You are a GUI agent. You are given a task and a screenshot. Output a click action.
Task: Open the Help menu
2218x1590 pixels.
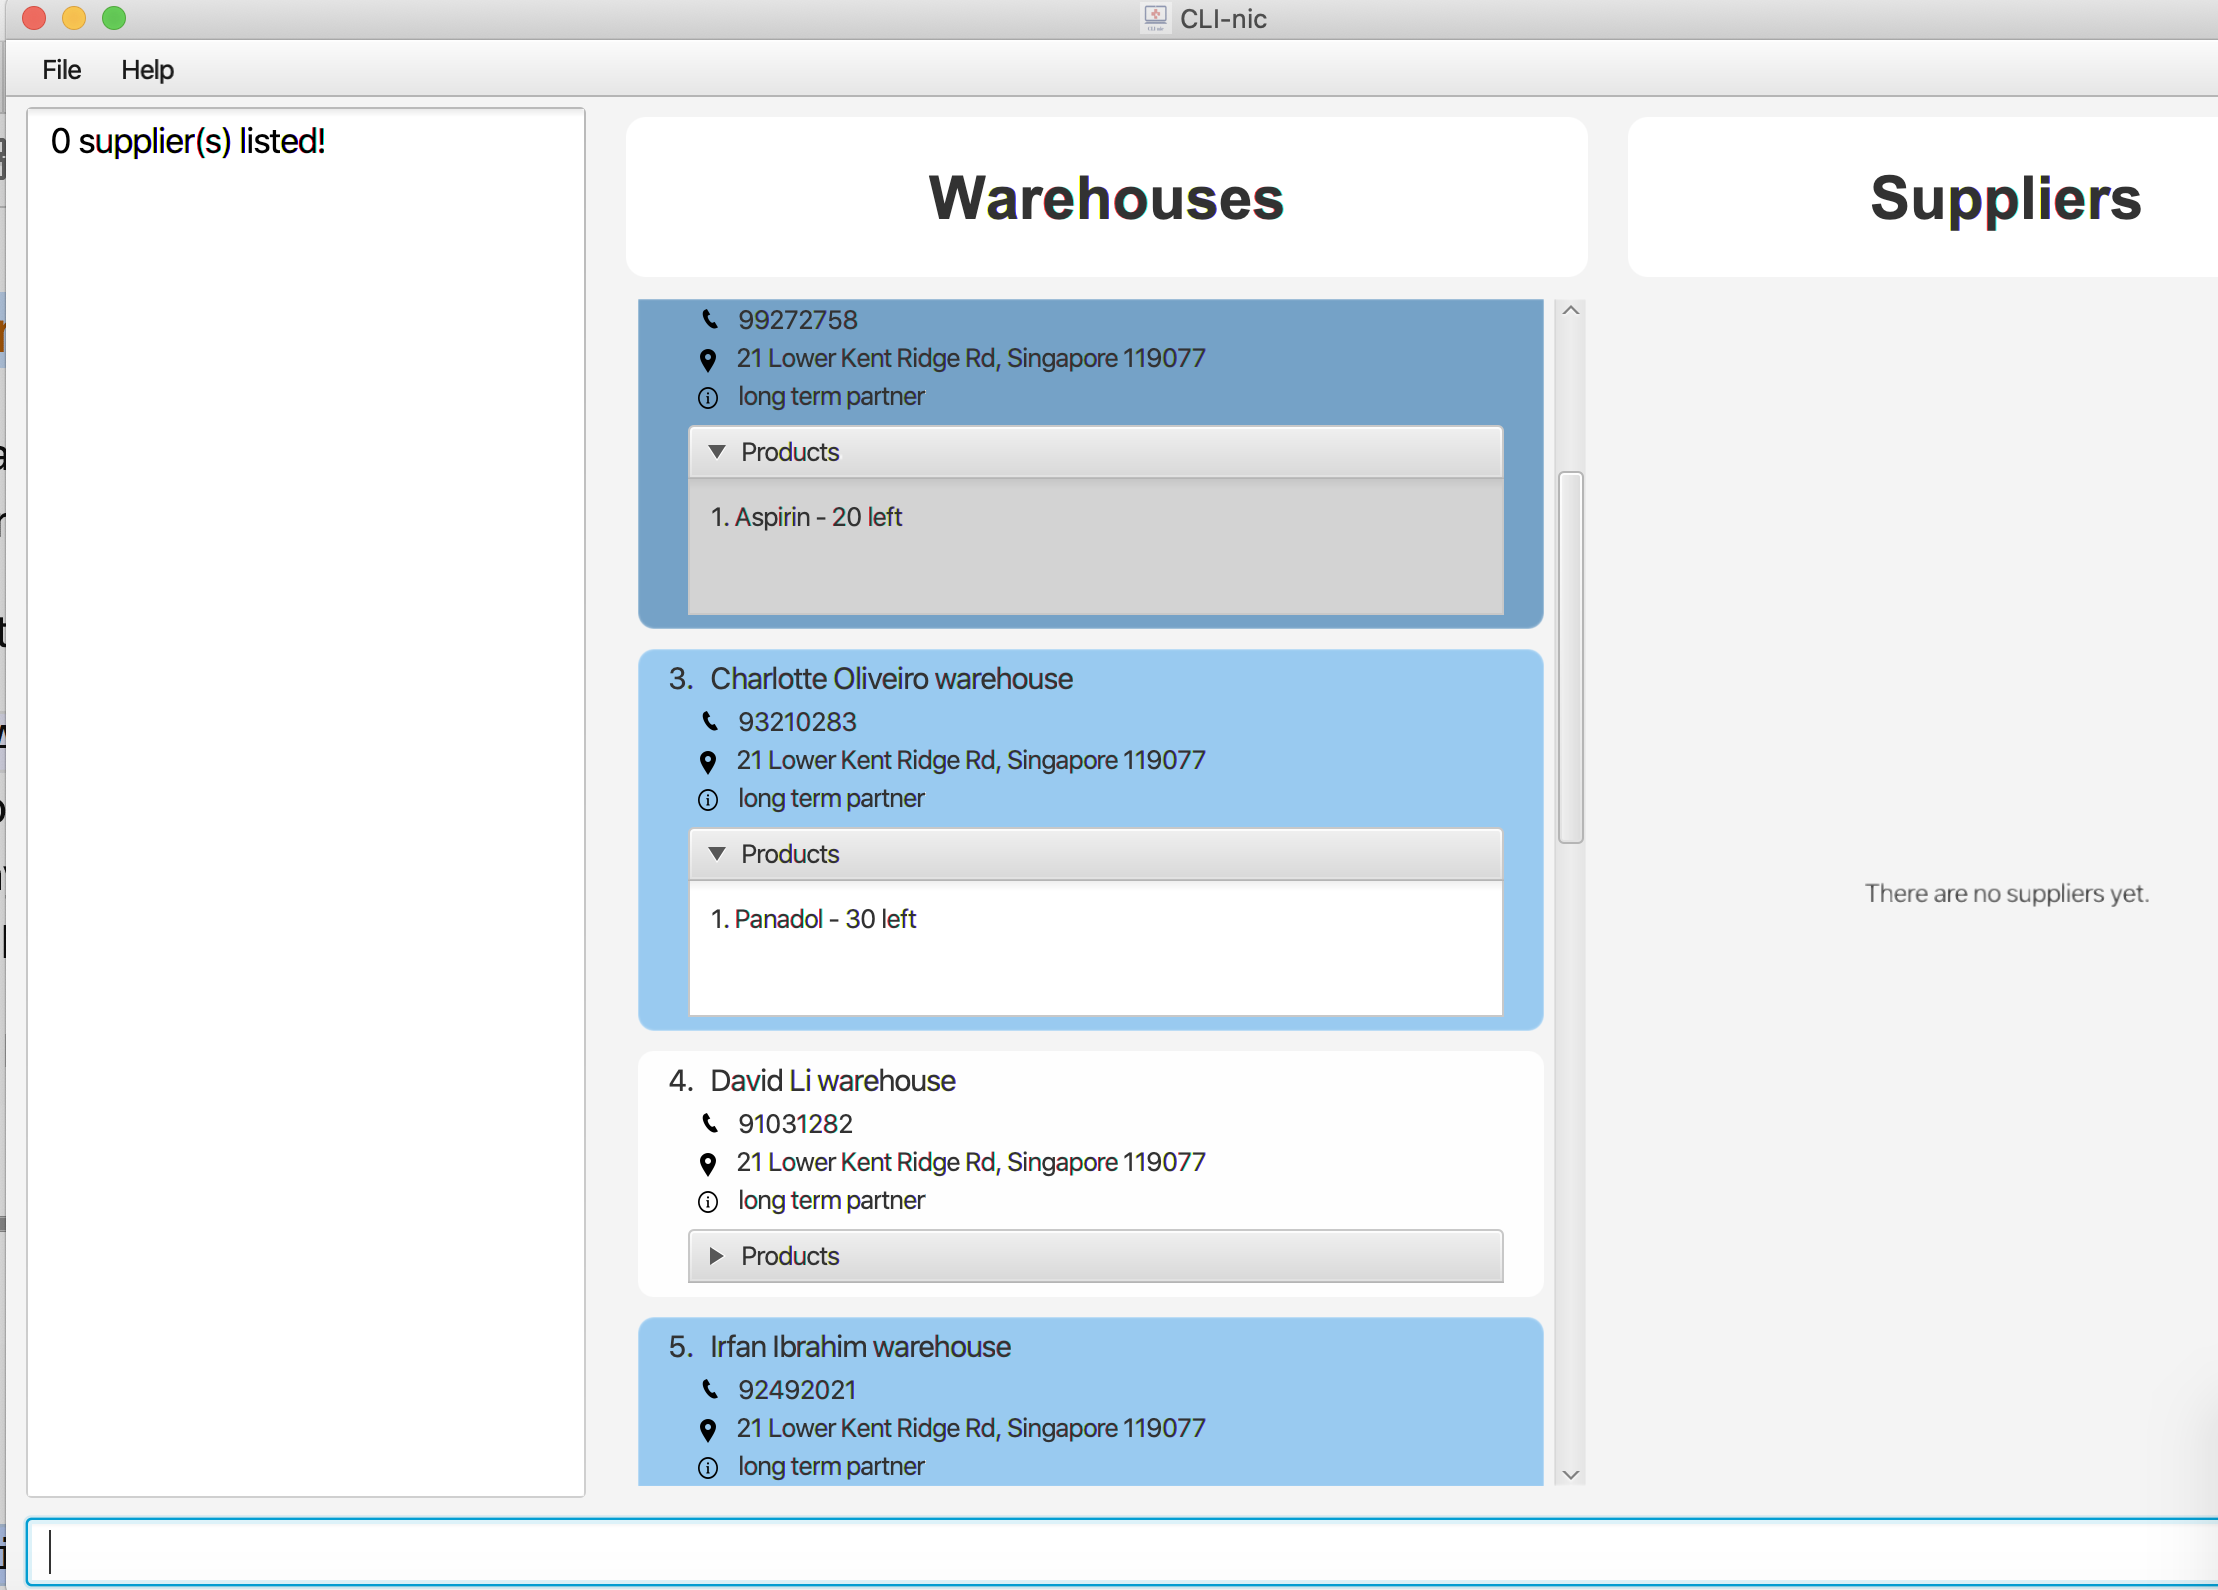[x=147, y=70]
